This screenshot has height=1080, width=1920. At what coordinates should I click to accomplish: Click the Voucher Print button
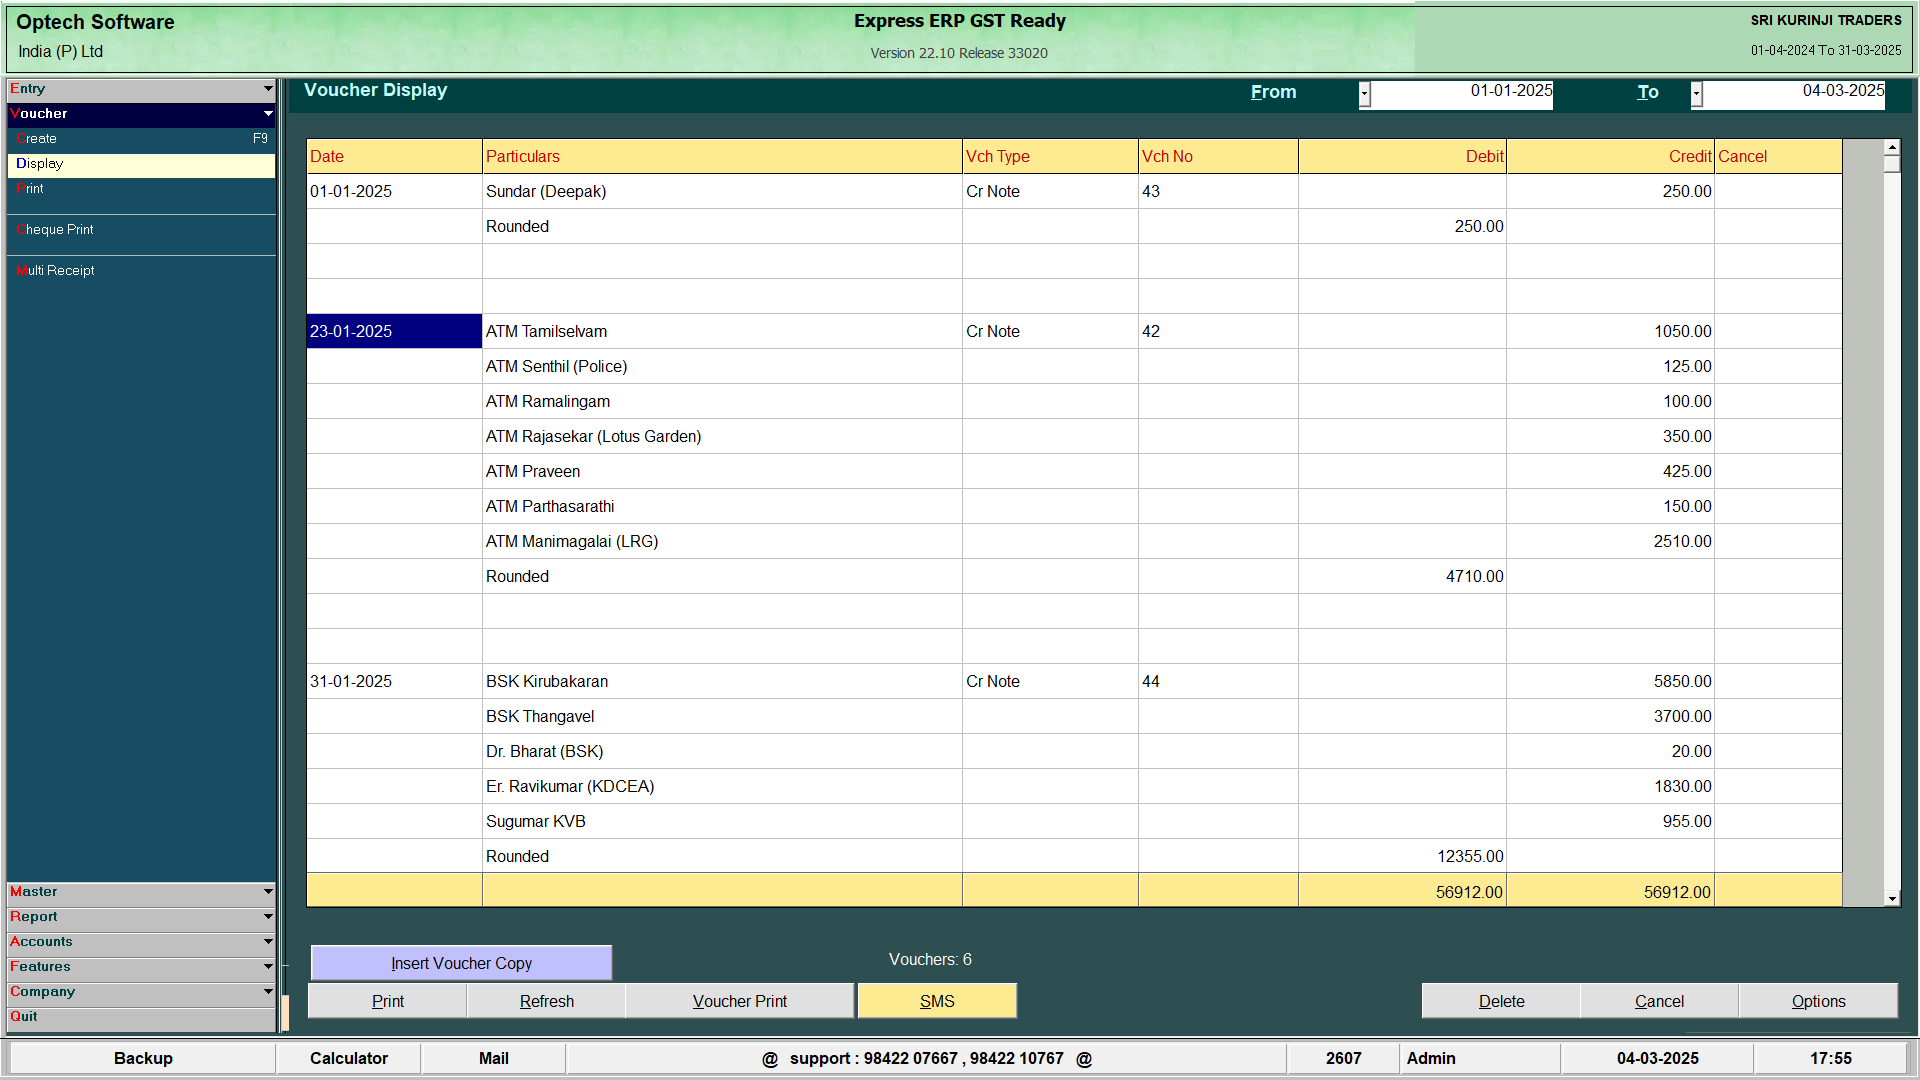pyautogui.click(x=740, y=1001)
